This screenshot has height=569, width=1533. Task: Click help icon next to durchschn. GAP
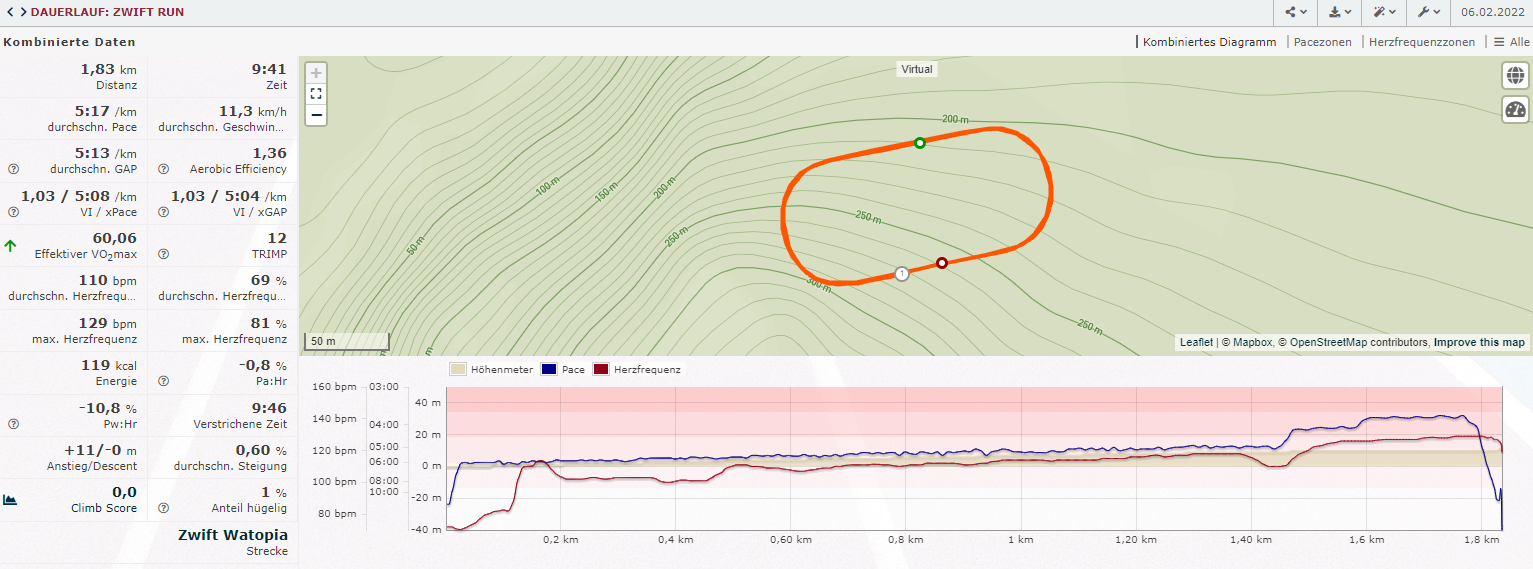[x=13, y=169]
